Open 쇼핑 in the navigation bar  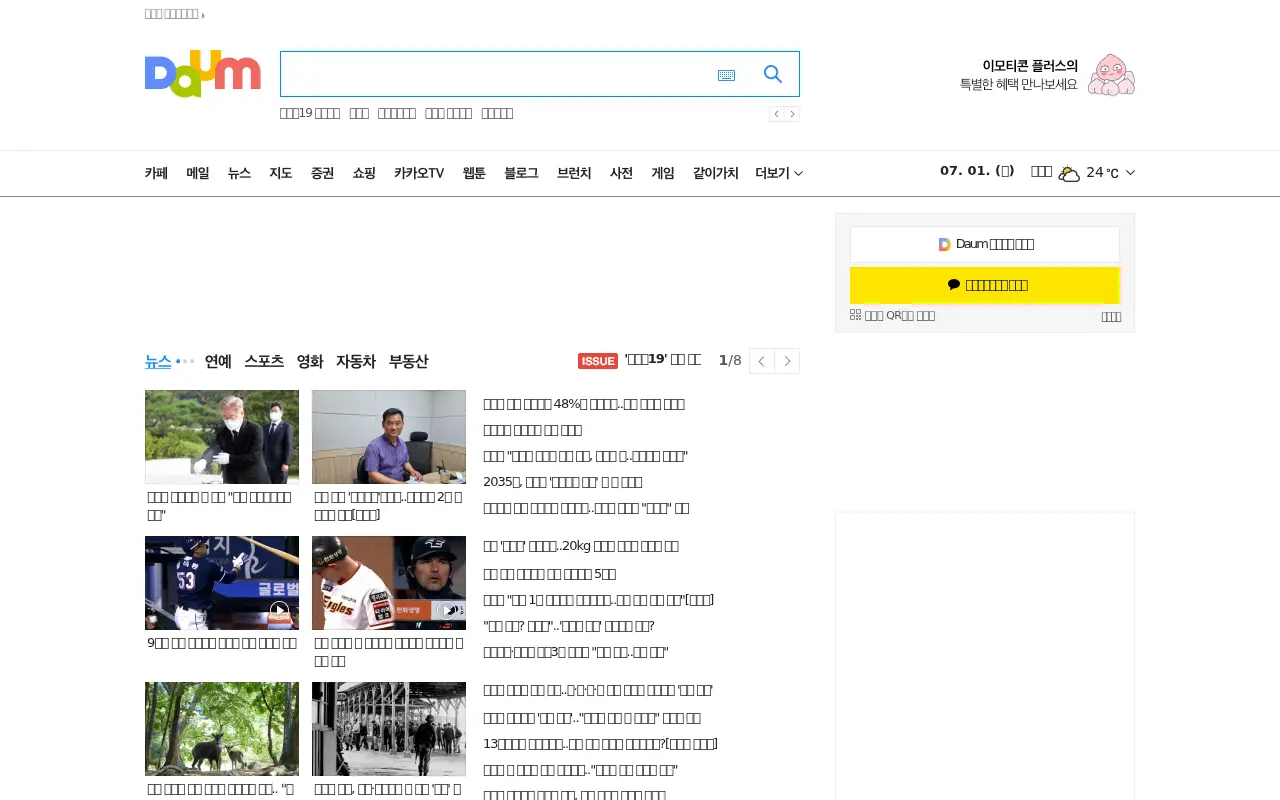(x=364, y=173)
